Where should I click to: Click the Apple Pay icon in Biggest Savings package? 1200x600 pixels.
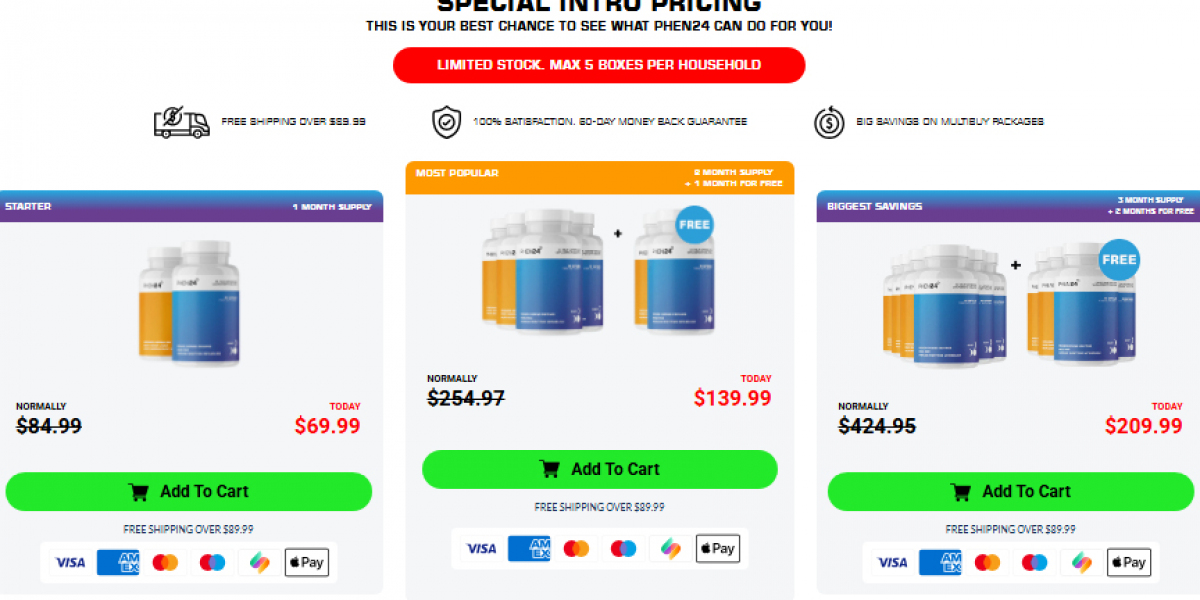click(x=1128, y=562)
